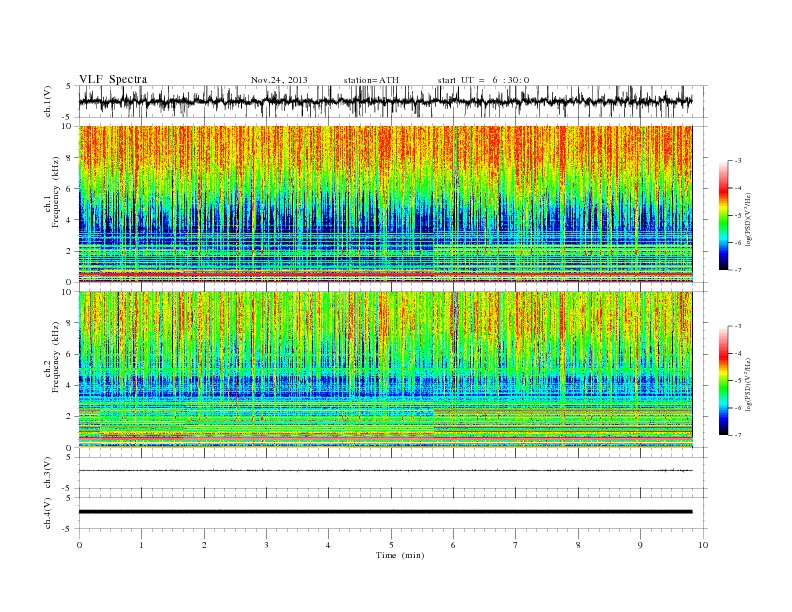
Task: Click the ch.4 thick black waveform trace
Action: click(x=386, y=512)
